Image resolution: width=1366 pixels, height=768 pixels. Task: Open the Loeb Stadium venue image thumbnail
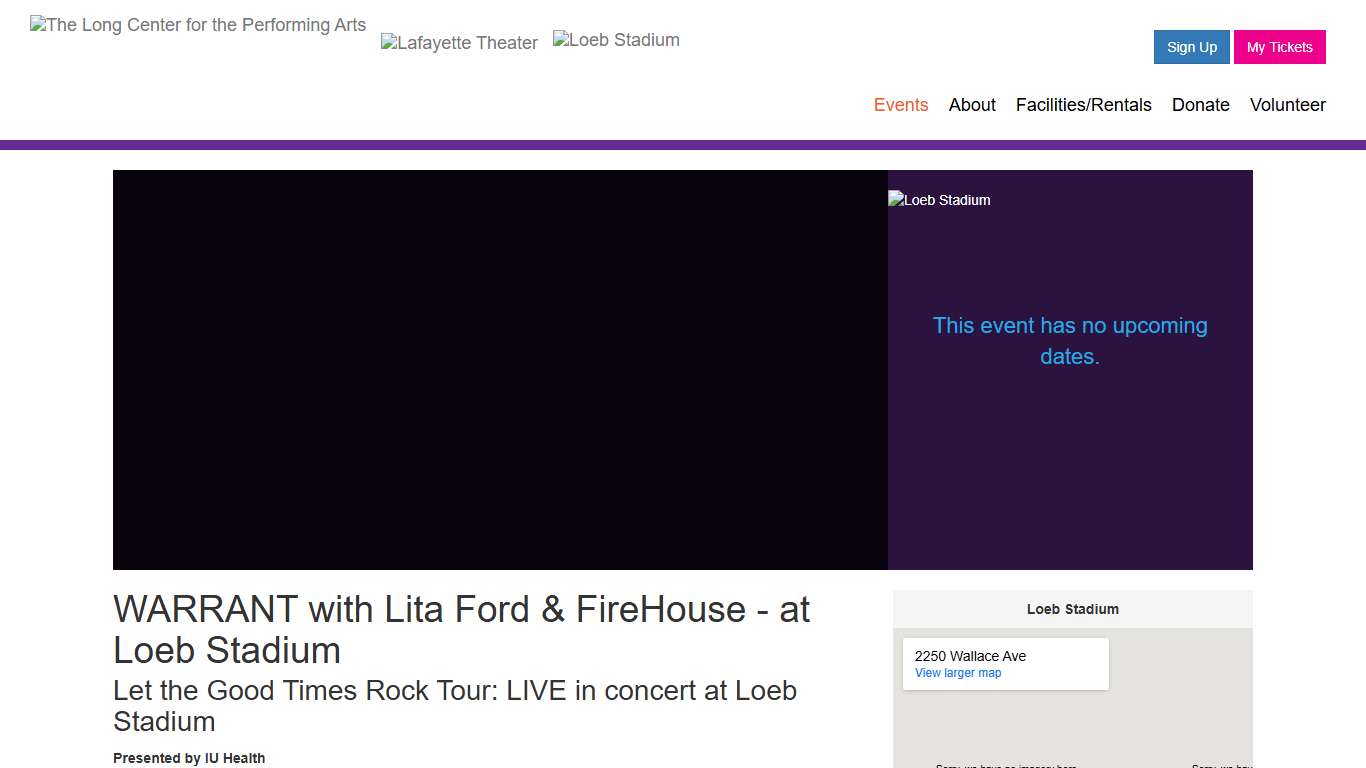938,200
